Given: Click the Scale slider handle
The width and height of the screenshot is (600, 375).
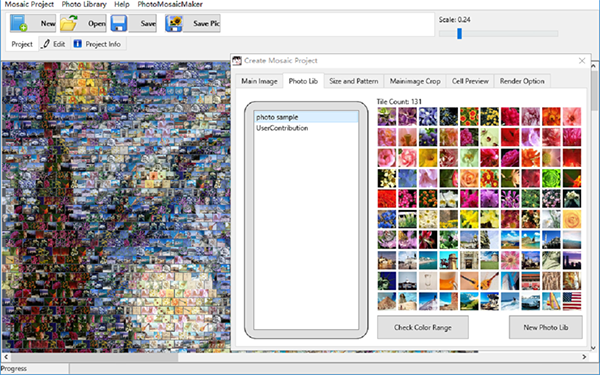Looking at the screenshot, I should pos(459,34).
